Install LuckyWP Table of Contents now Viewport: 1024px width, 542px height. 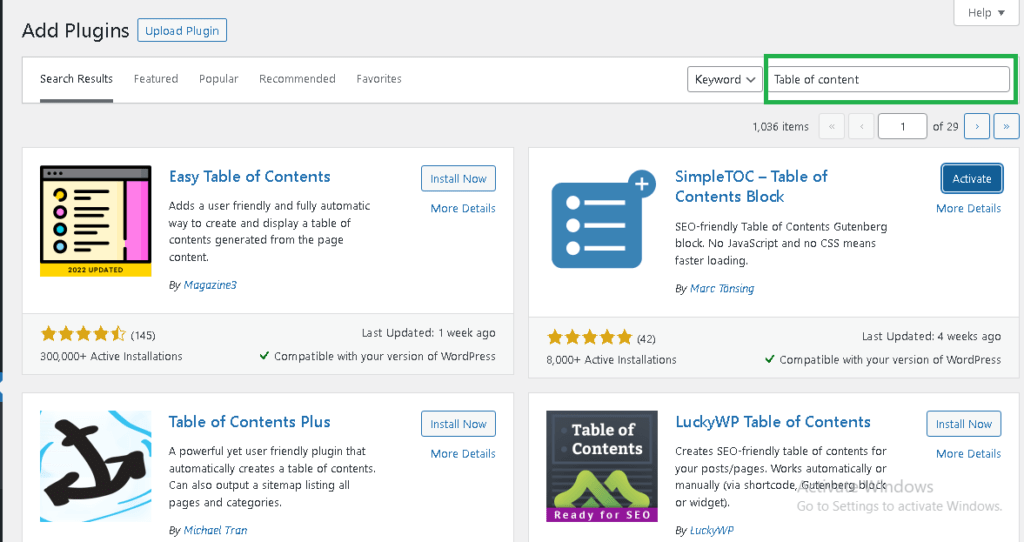click(x=964, y=424)
